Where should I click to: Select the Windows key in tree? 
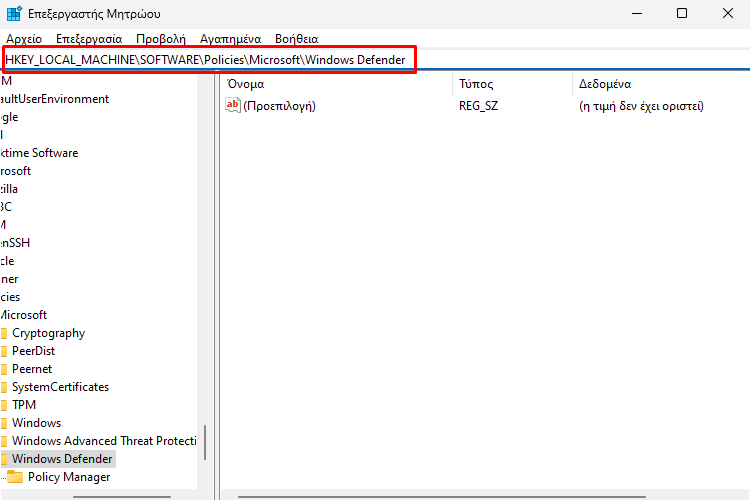point(36,423)
